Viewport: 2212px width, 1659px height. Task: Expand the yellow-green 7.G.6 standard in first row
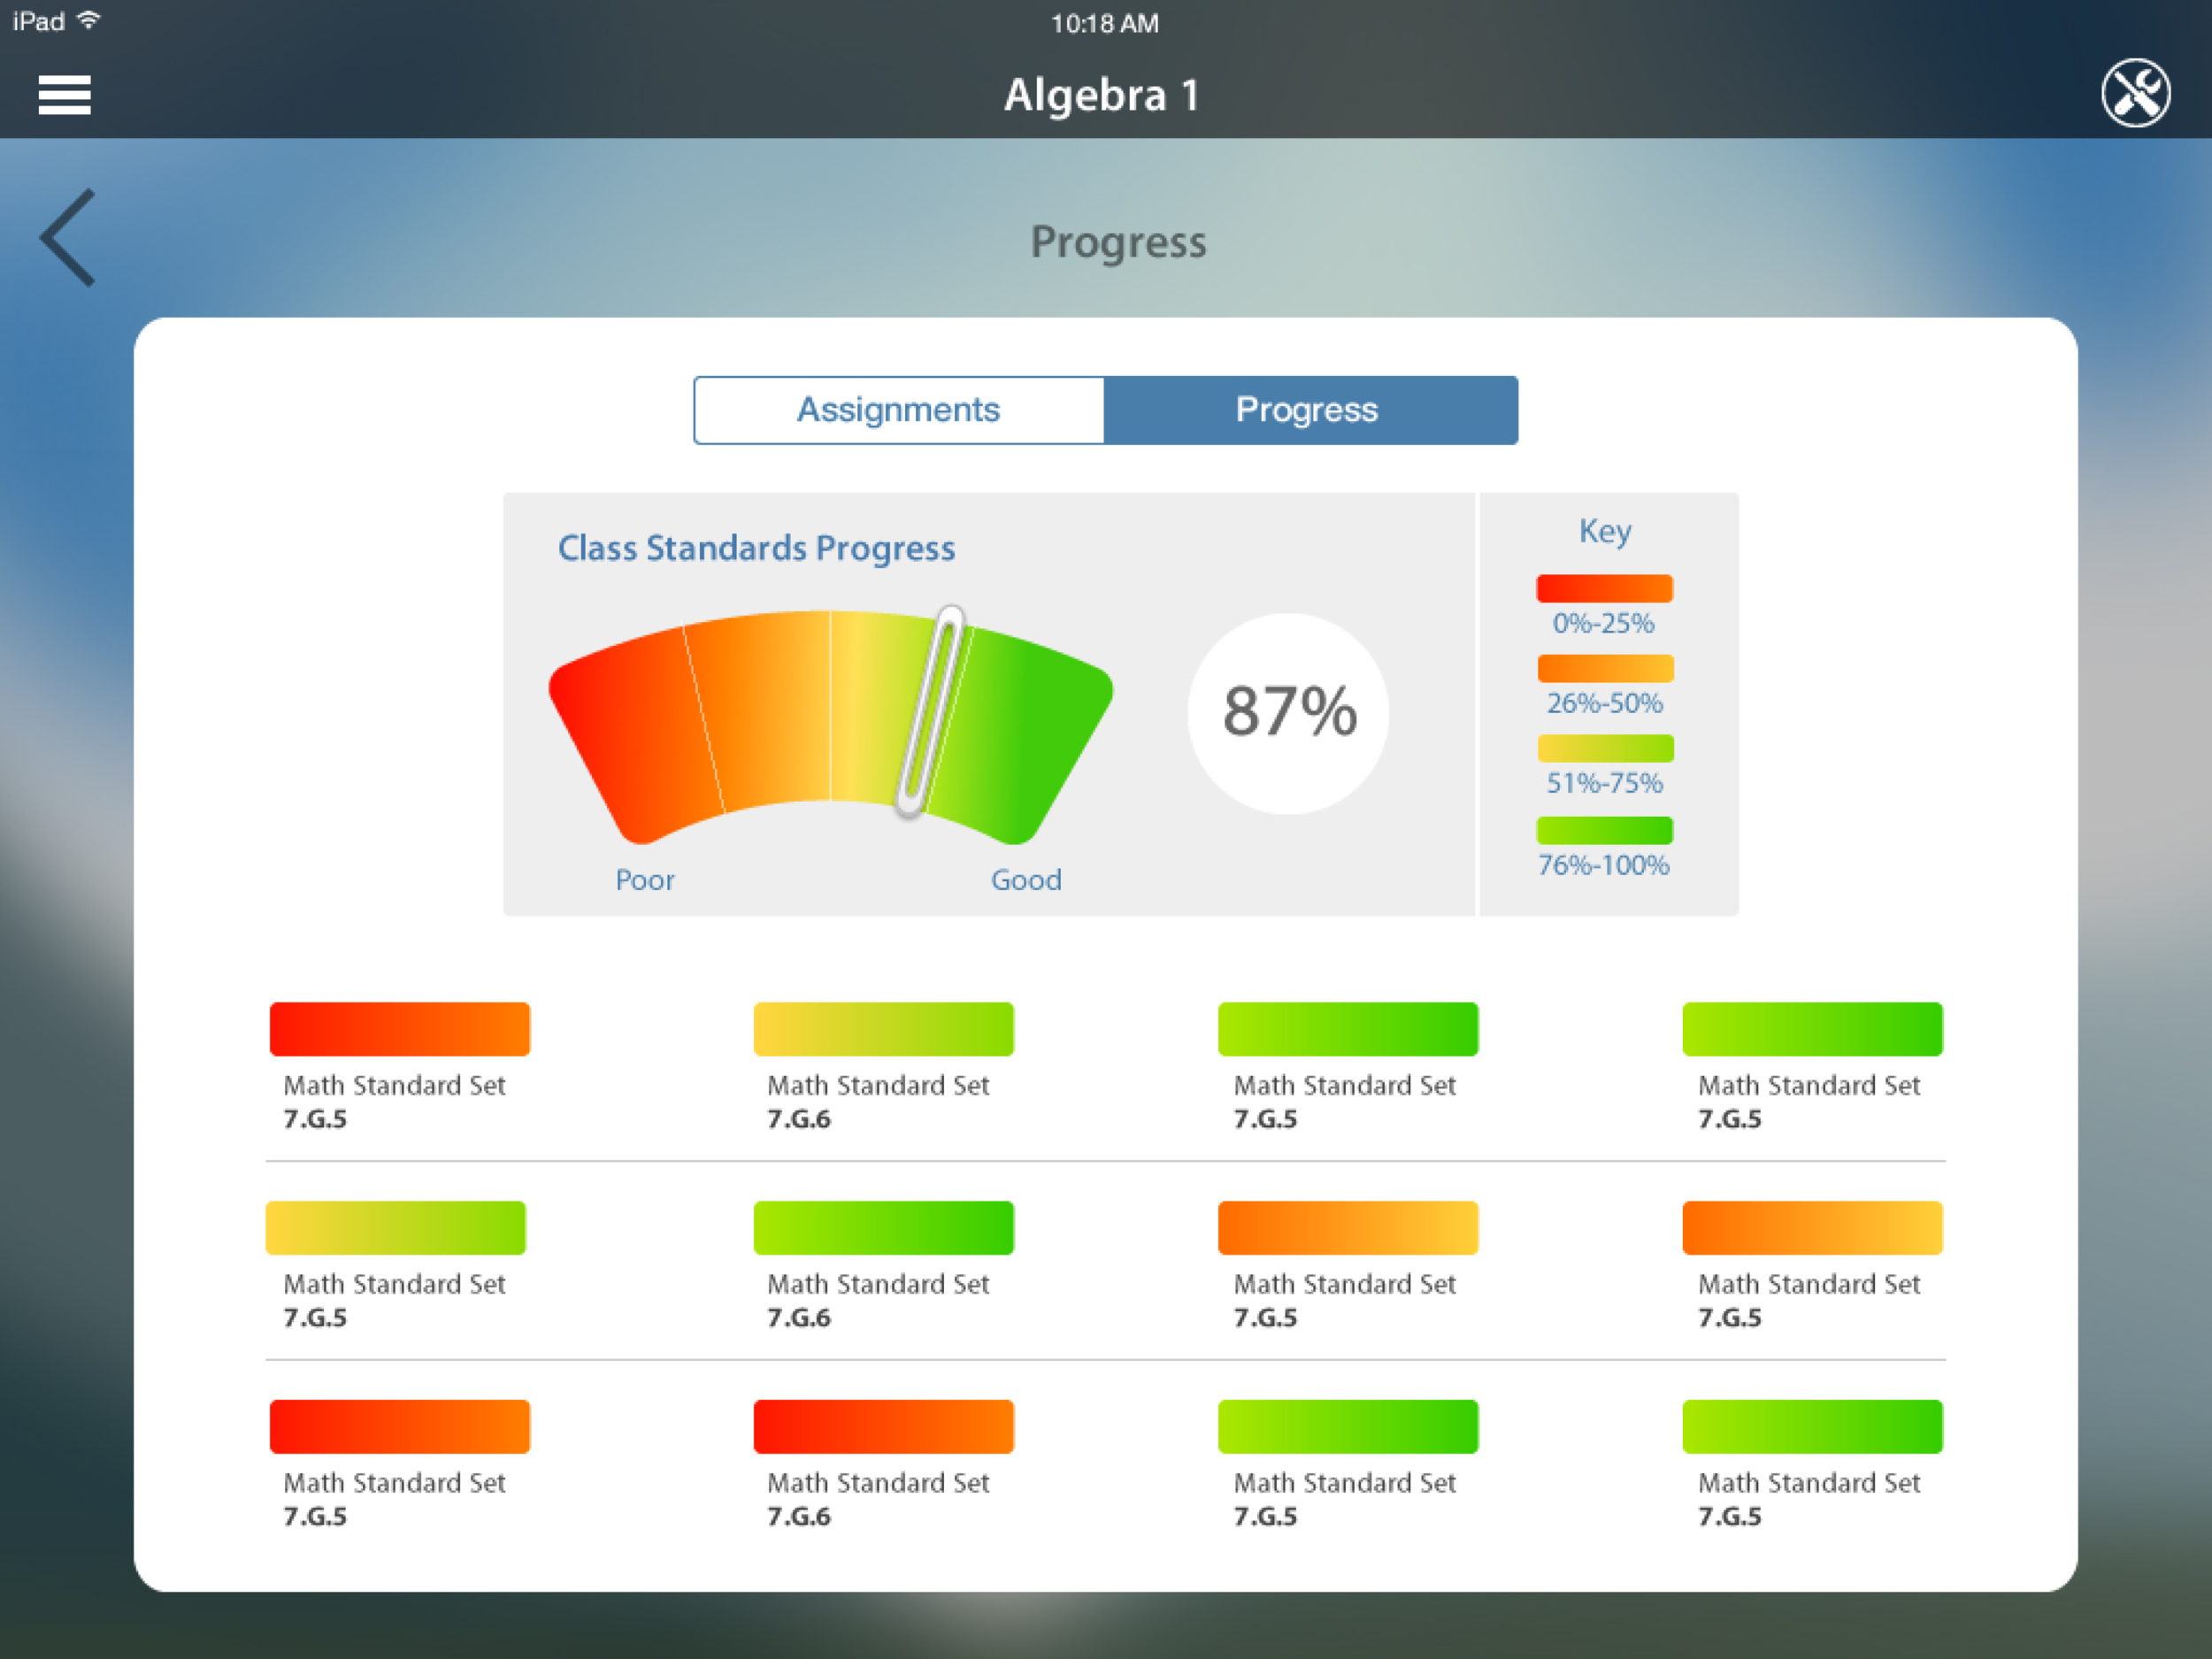point(884,1028)
